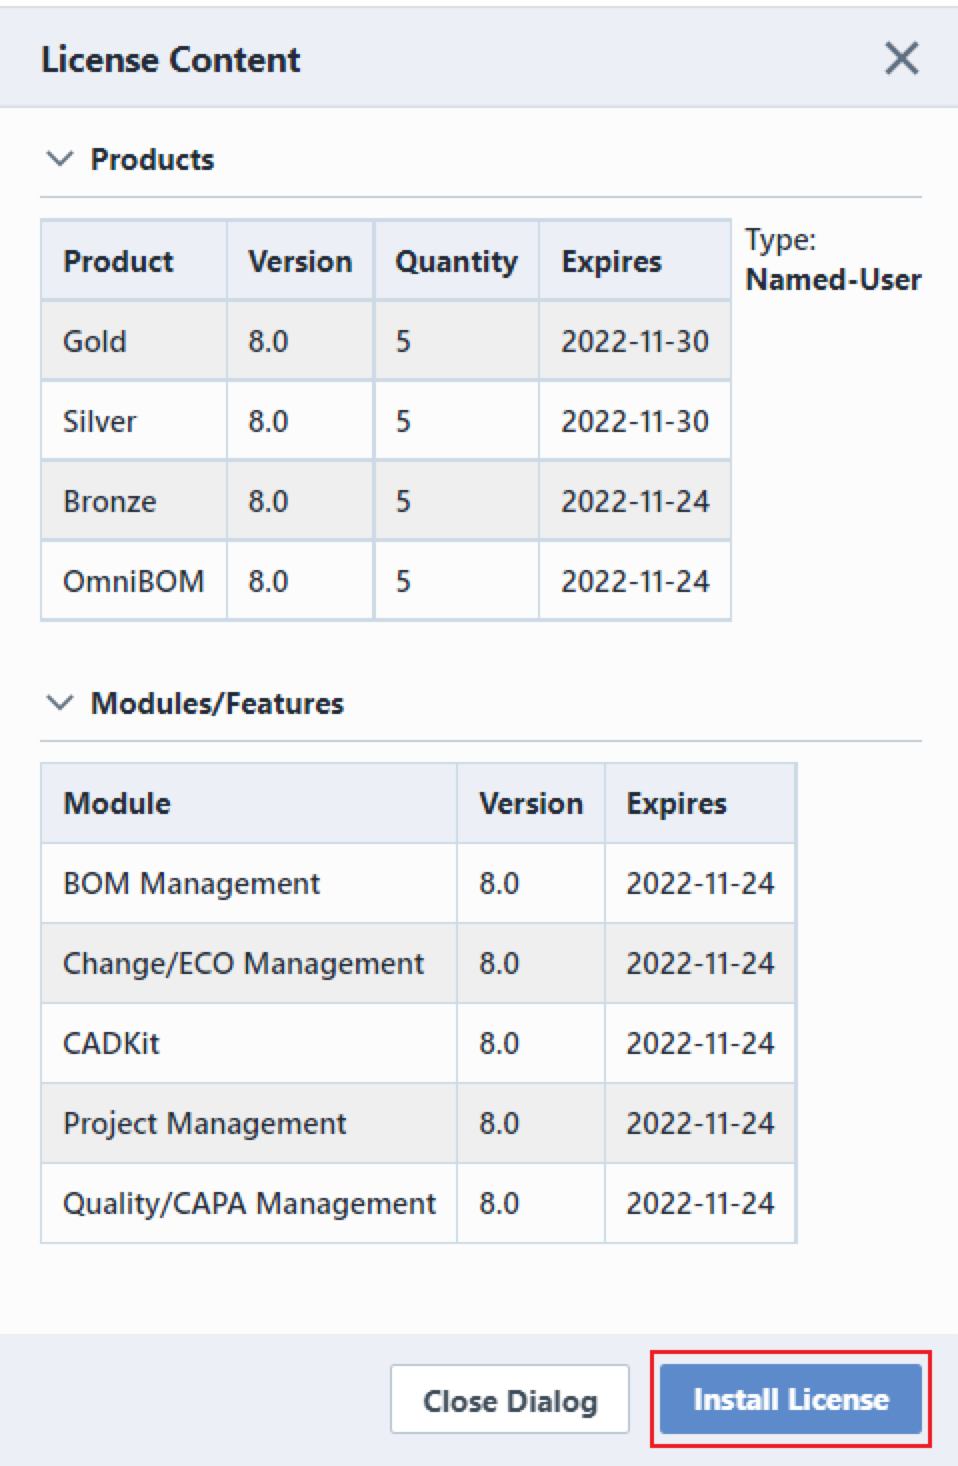The width and height of the screenshot is (958, 1466).
Task: Select the Bronze product cell
Action: click(134, 501)
